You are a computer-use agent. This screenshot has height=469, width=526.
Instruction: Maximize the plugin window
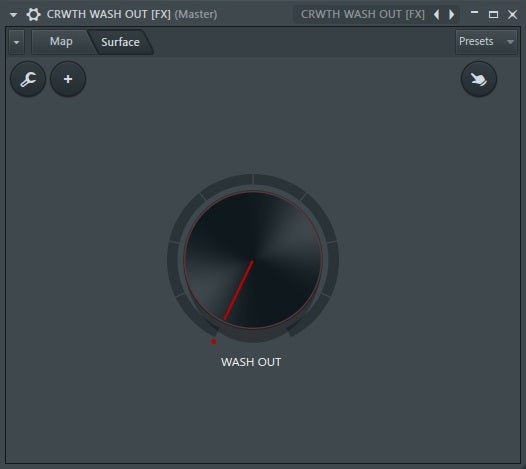click(x=493, y=14)
